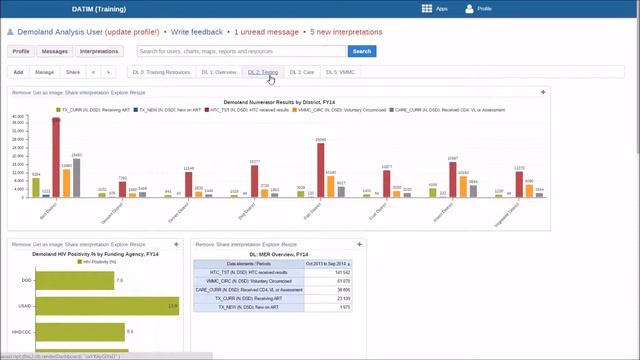This screenshot has width=640, height=360.
Task: Click Demoland Numerator Results by District chart title
Action: pos(279,102)
